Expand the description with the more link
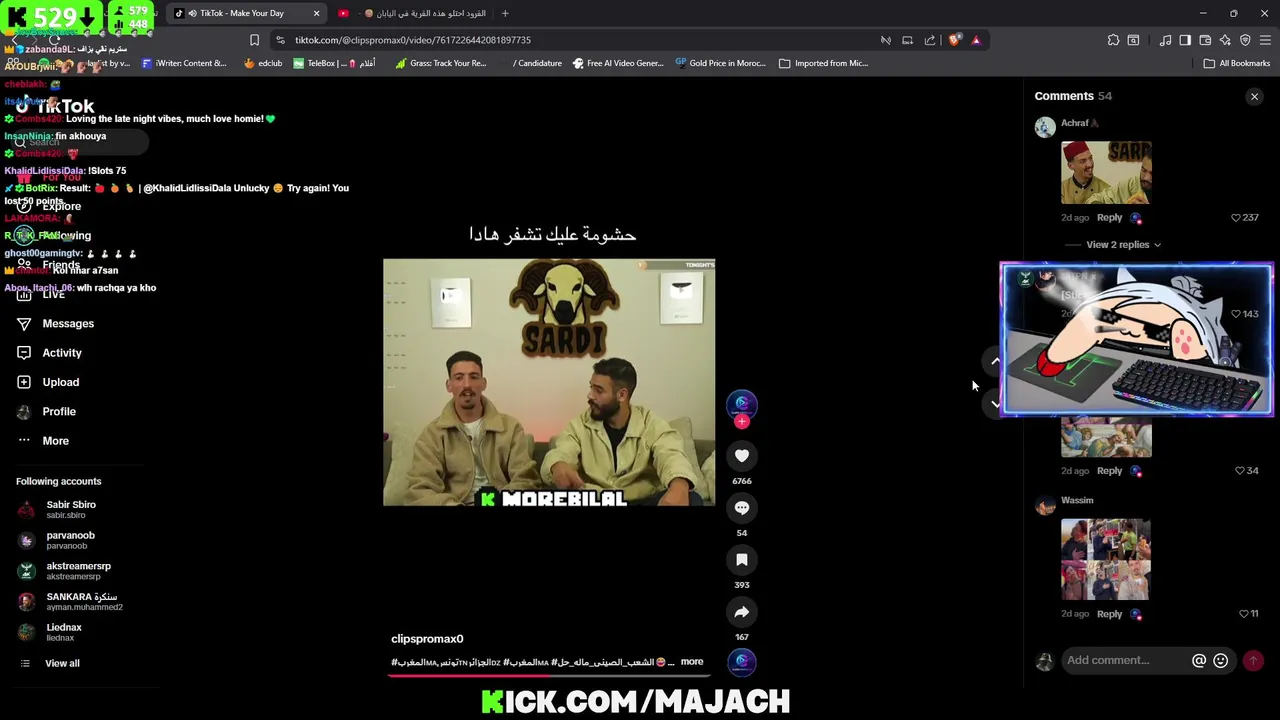 point(692,661)
